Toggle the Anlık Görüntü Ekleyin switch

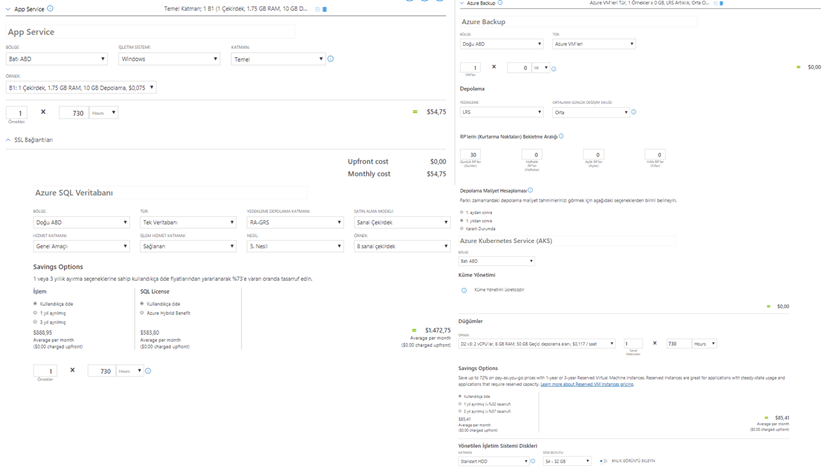[x=603, y=461]
